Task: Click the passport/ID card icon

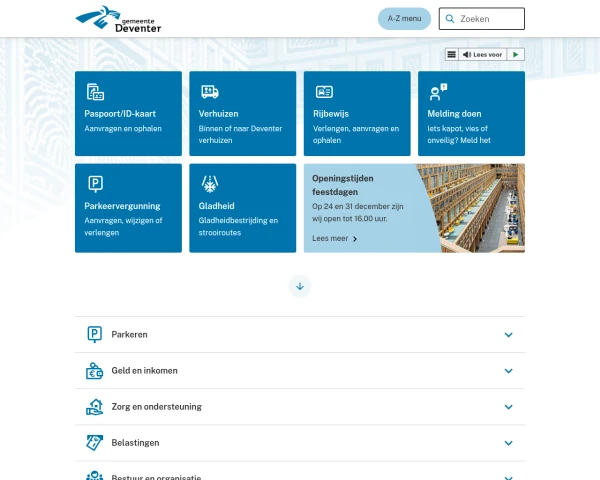Action: [x=95, y=92]
